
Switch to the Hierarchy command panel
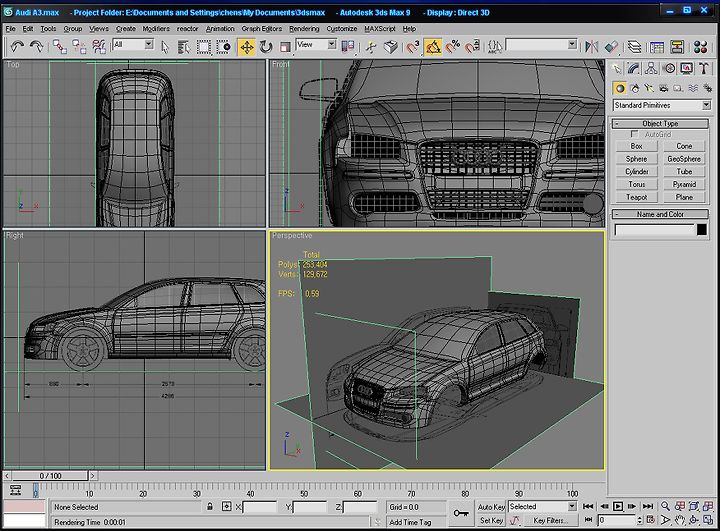[x=651, y=68]
